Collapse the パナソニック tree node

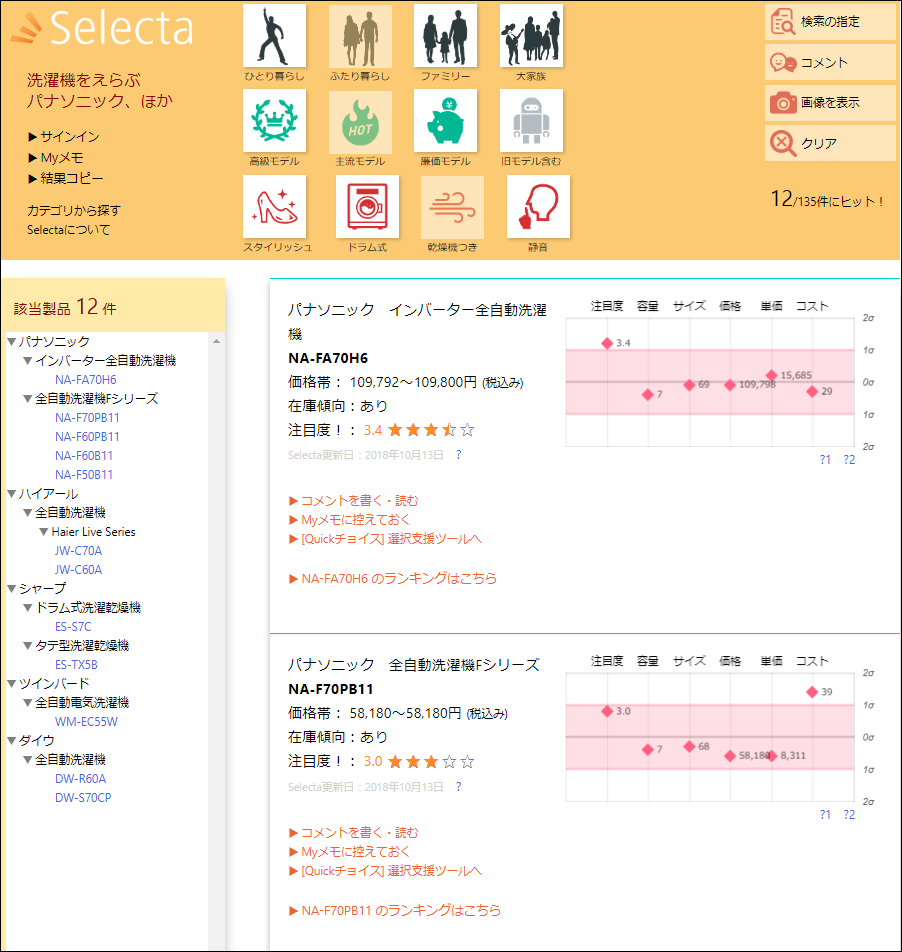[12, 342]
